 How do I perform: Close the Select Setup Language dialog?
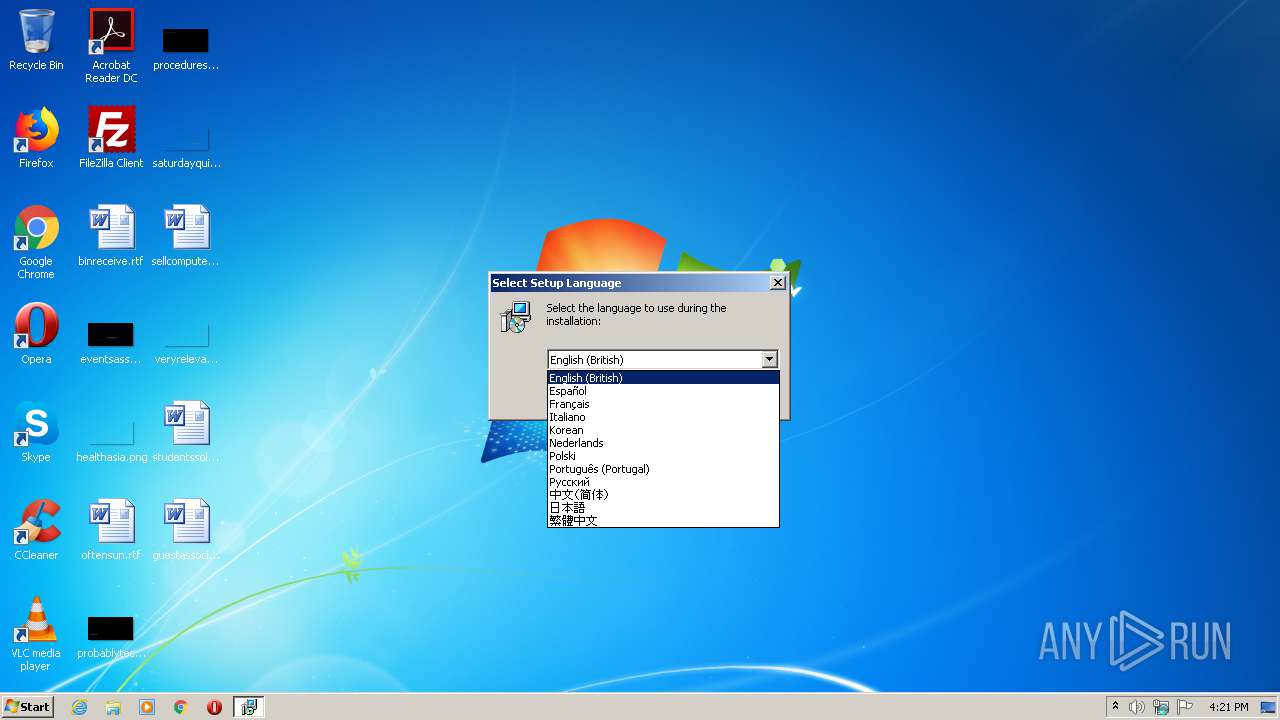point(777,283)
